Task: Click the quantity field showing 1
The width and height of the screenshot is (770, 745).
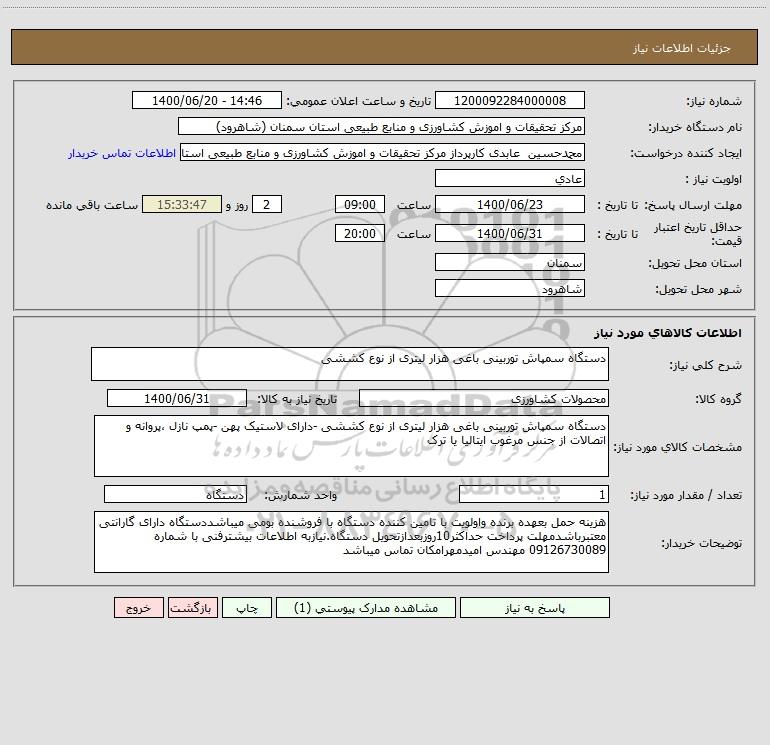Action: [x=534, y=495]
